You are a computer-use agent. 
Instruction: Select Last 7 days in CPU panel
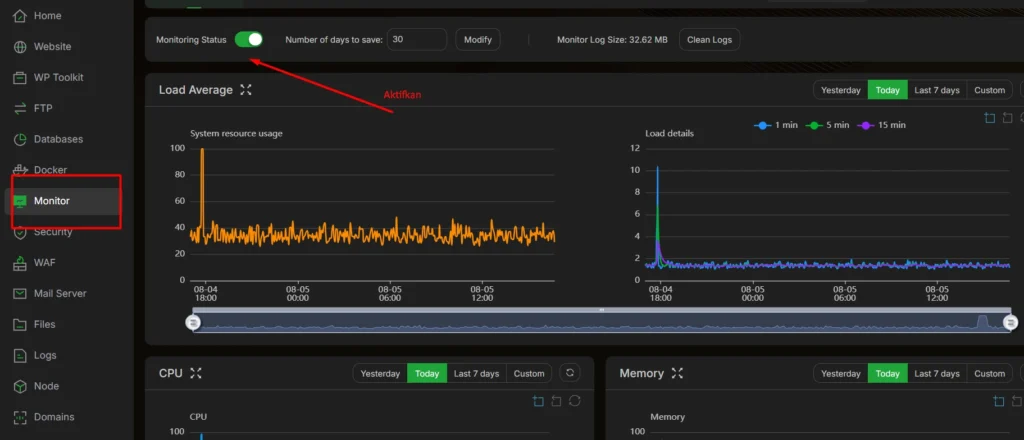click(x=476, y=373)
